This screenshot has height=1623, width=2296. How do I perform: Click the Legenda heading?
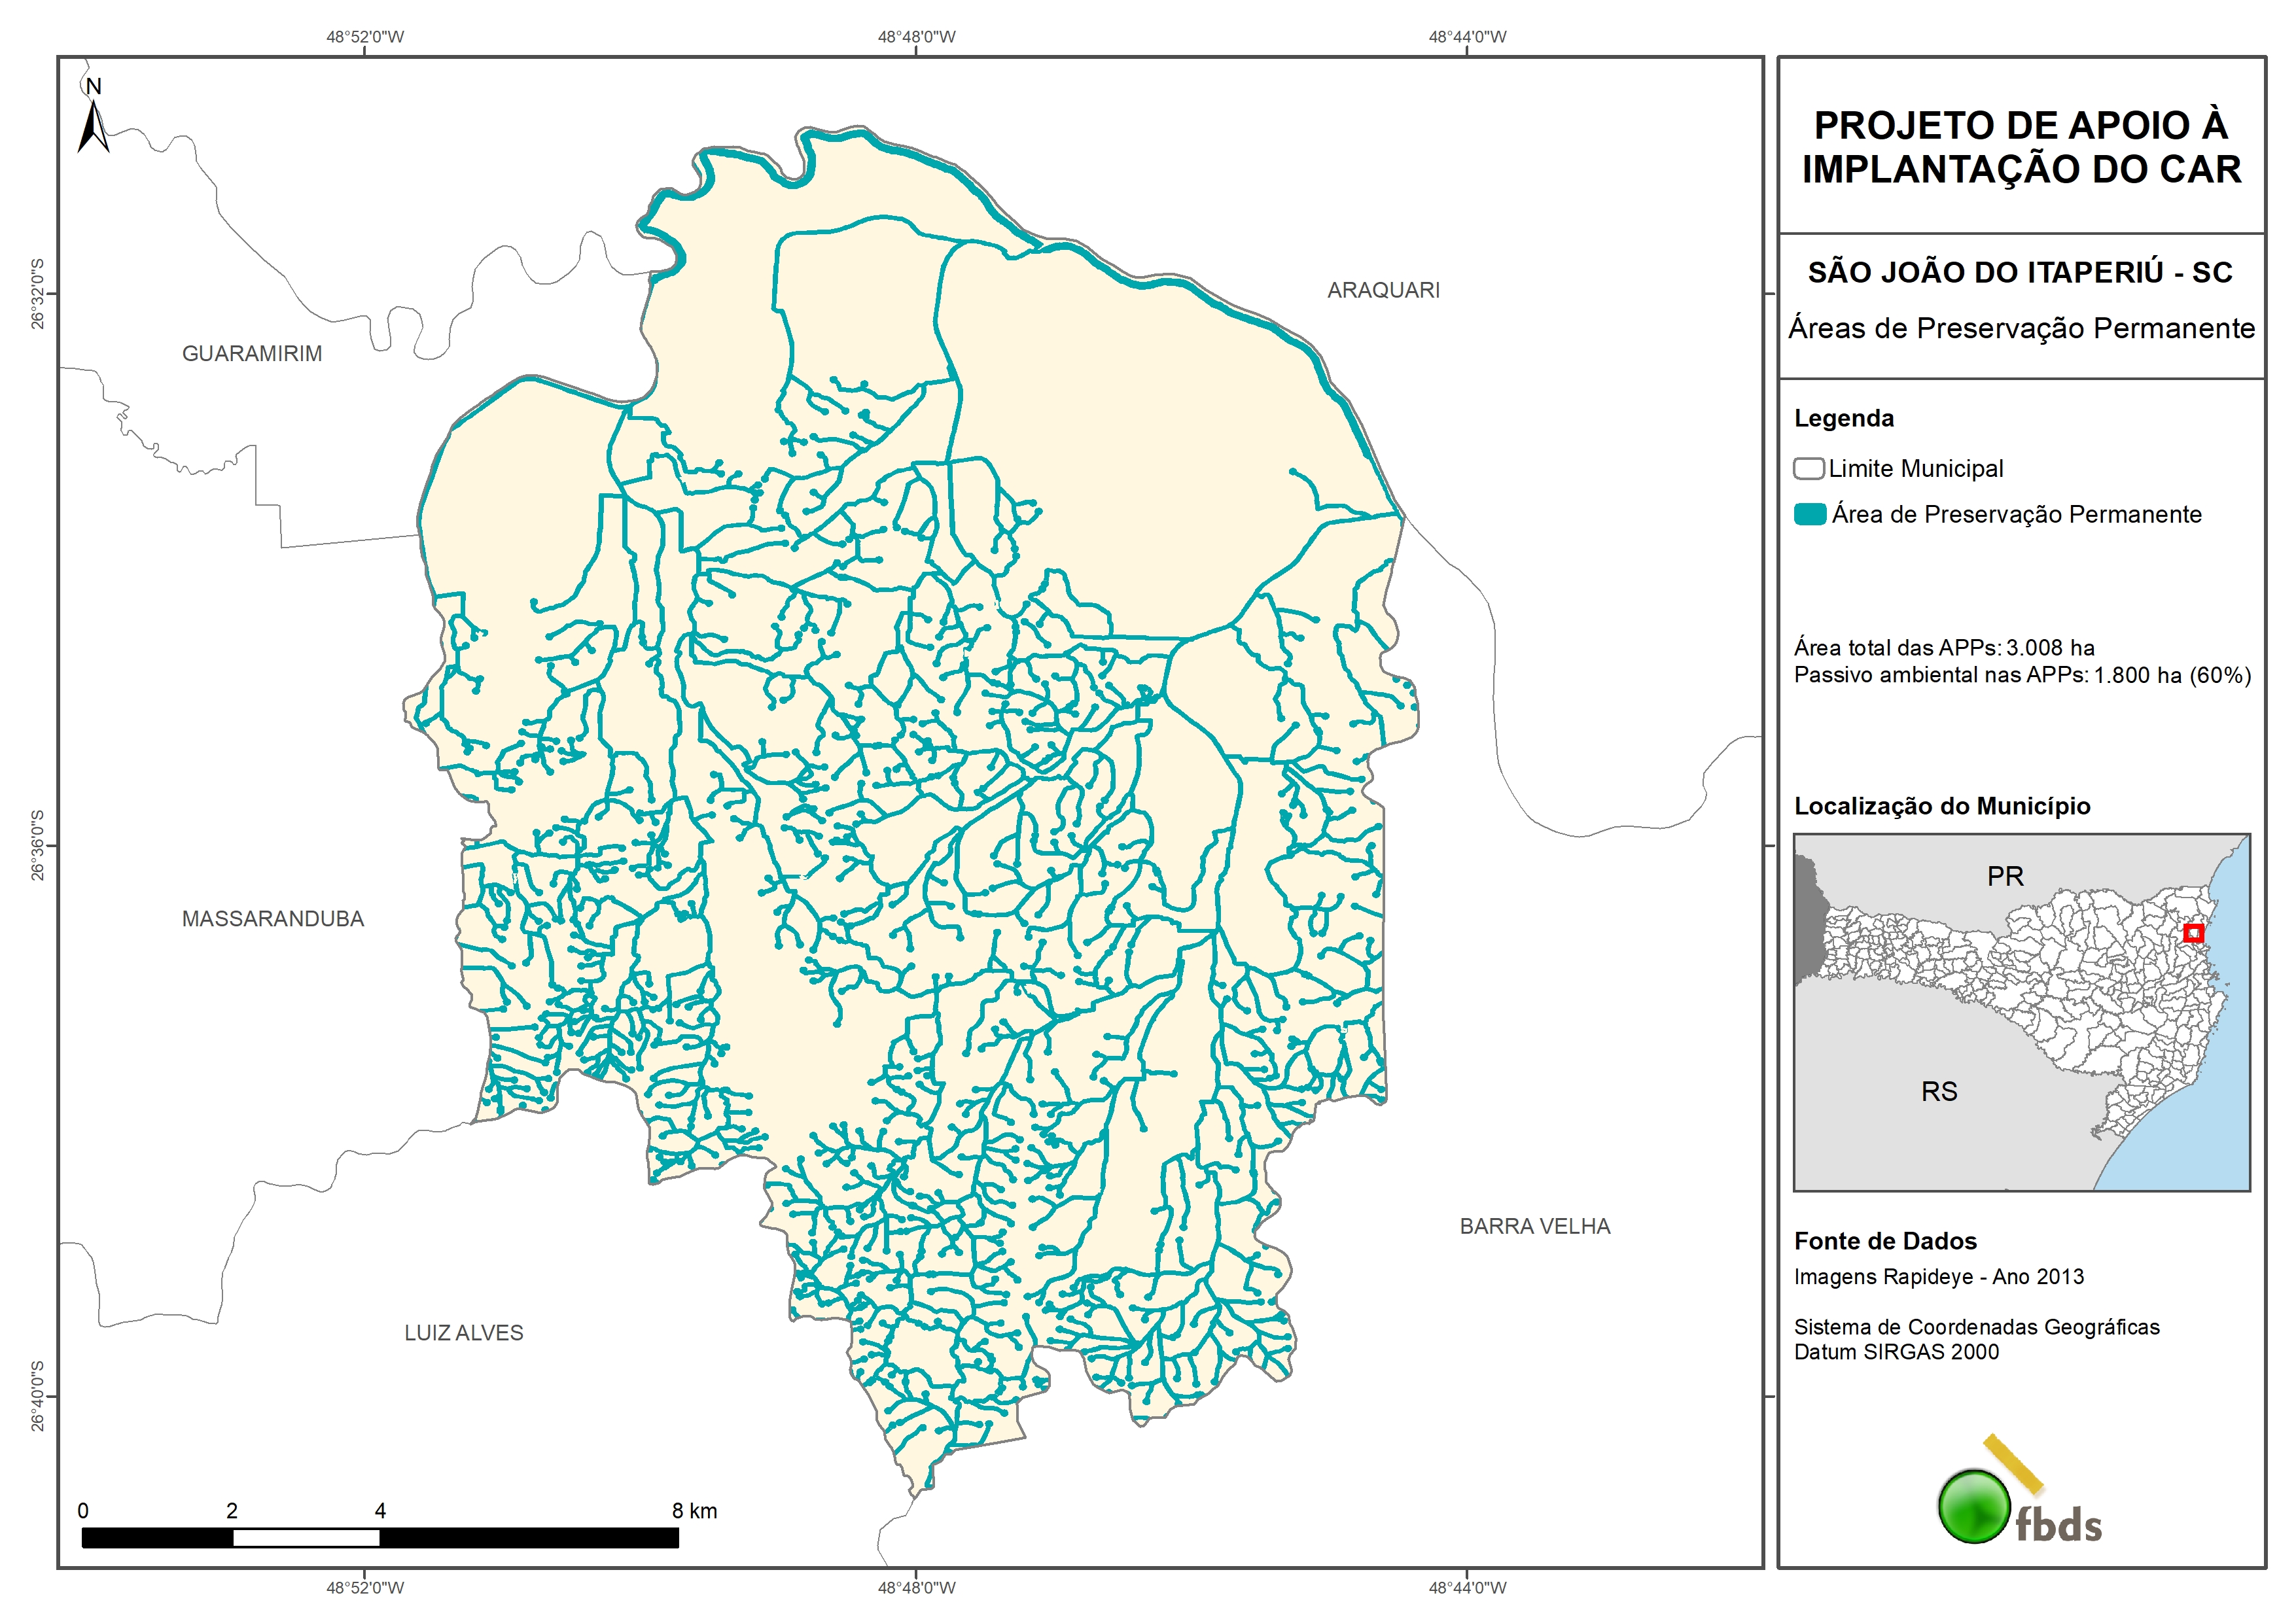click(x=1844, y=419)
